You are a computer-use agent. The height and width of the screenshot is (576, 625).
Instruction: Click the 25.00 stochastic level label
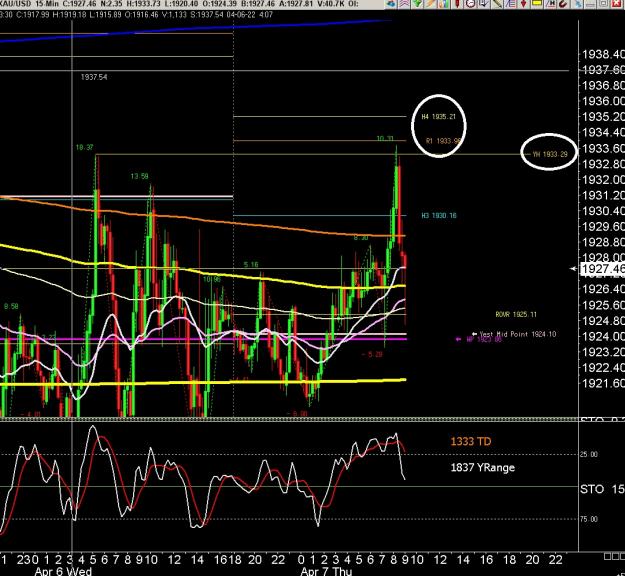click(x=588, y=454)
